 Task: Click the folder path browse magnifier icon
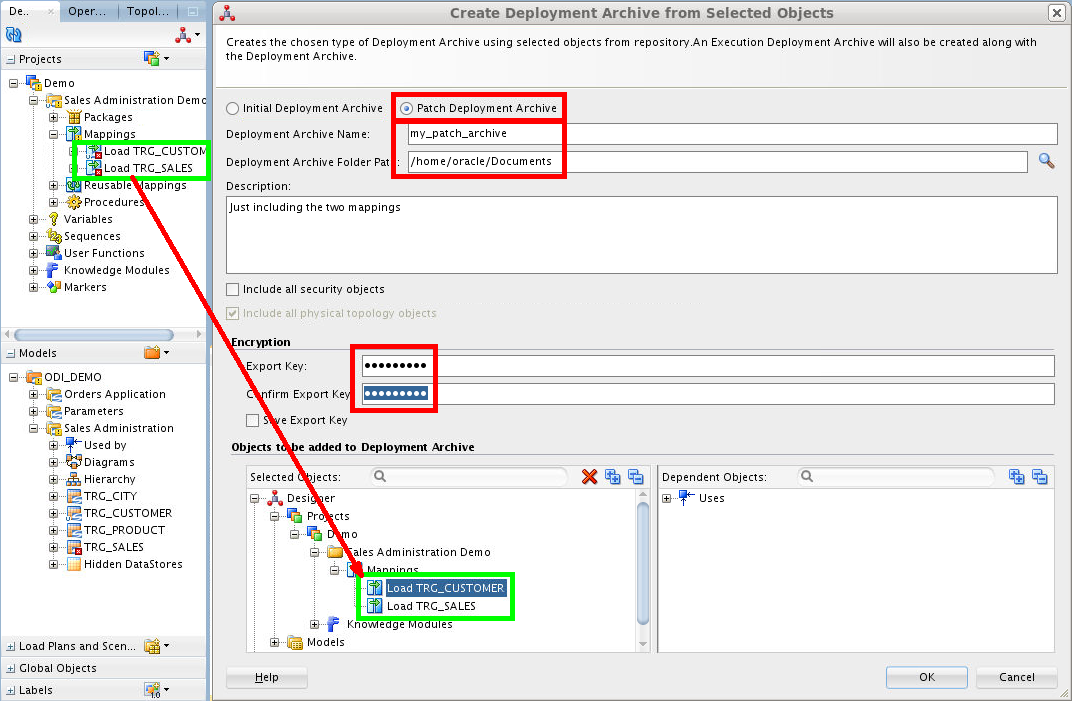[1046, 161]
